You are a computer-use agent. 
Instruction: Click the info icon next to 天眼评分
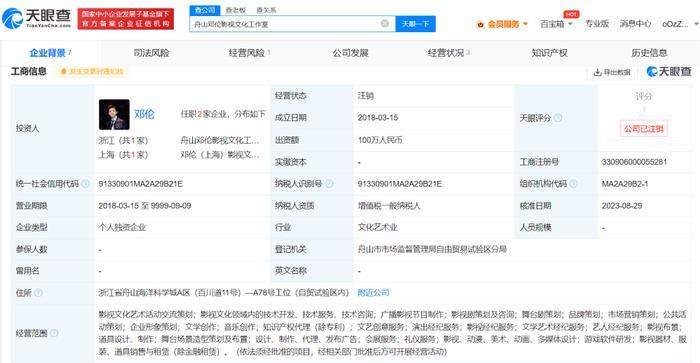click(558, 118)
